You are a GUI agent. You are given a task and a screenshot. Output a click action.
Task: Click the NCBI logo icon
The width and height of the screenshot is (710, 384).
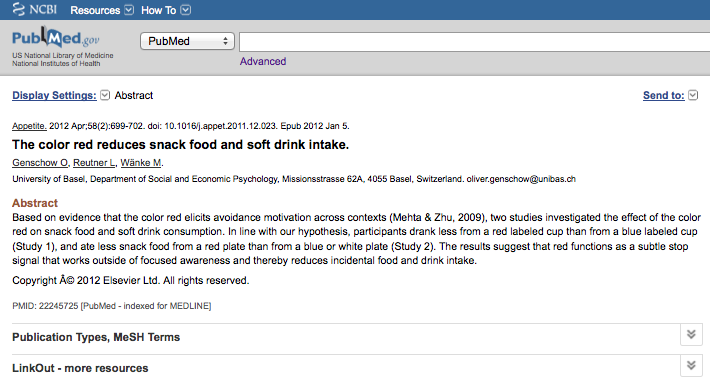(19, 9)
